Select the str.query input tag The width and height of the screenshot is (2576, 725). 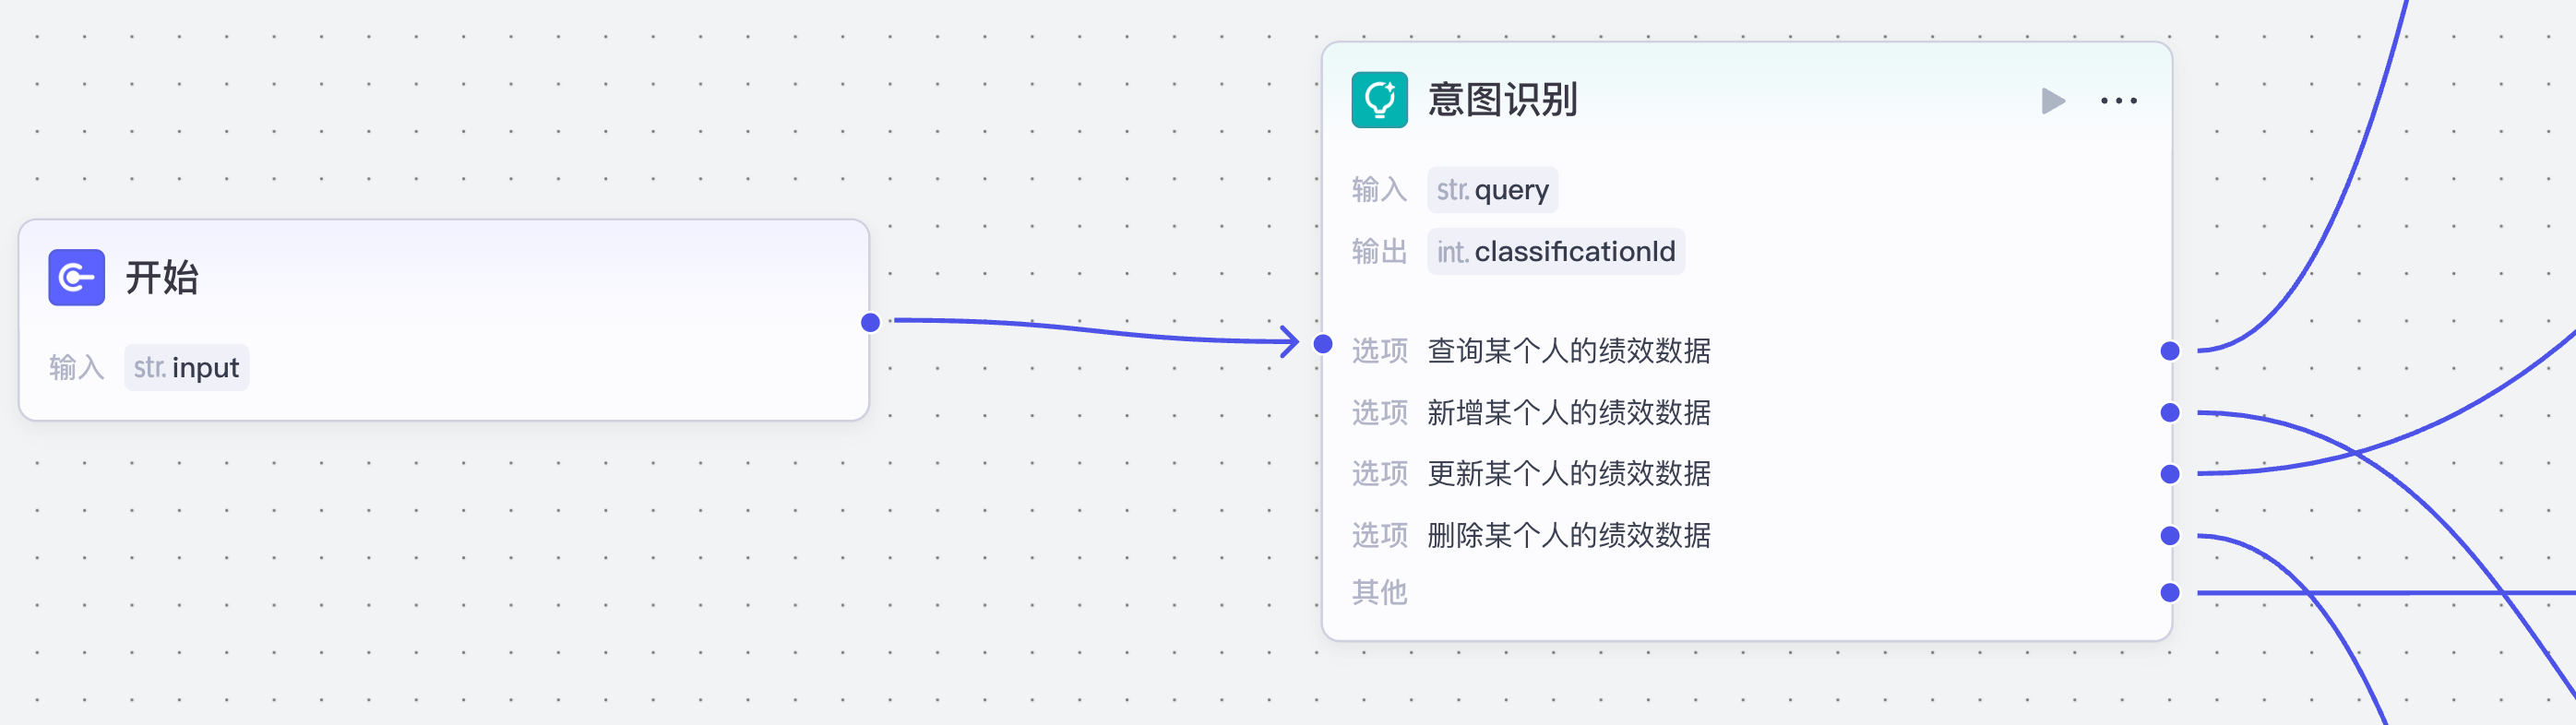point(1492,190)
